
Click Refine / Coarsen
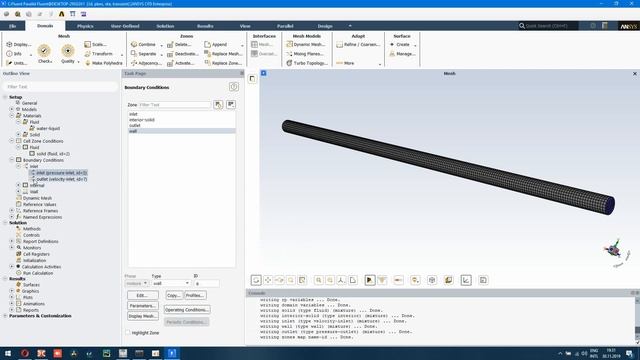358,44
